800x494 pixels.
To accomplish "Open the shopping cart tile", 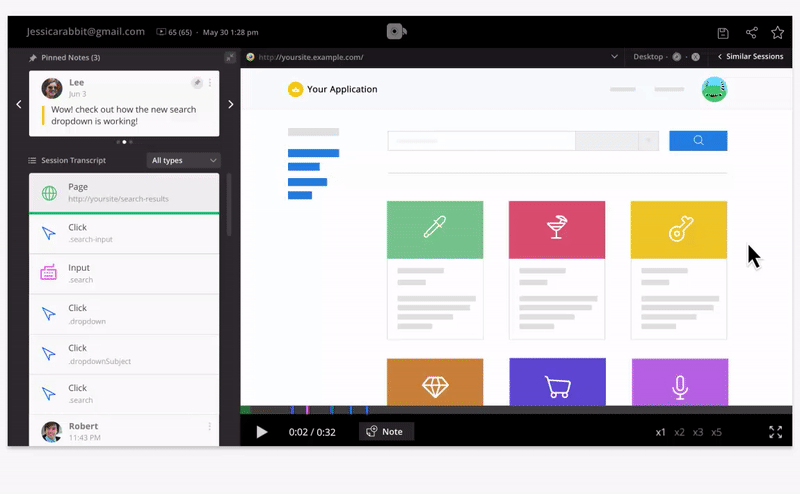I will [557, 383].
